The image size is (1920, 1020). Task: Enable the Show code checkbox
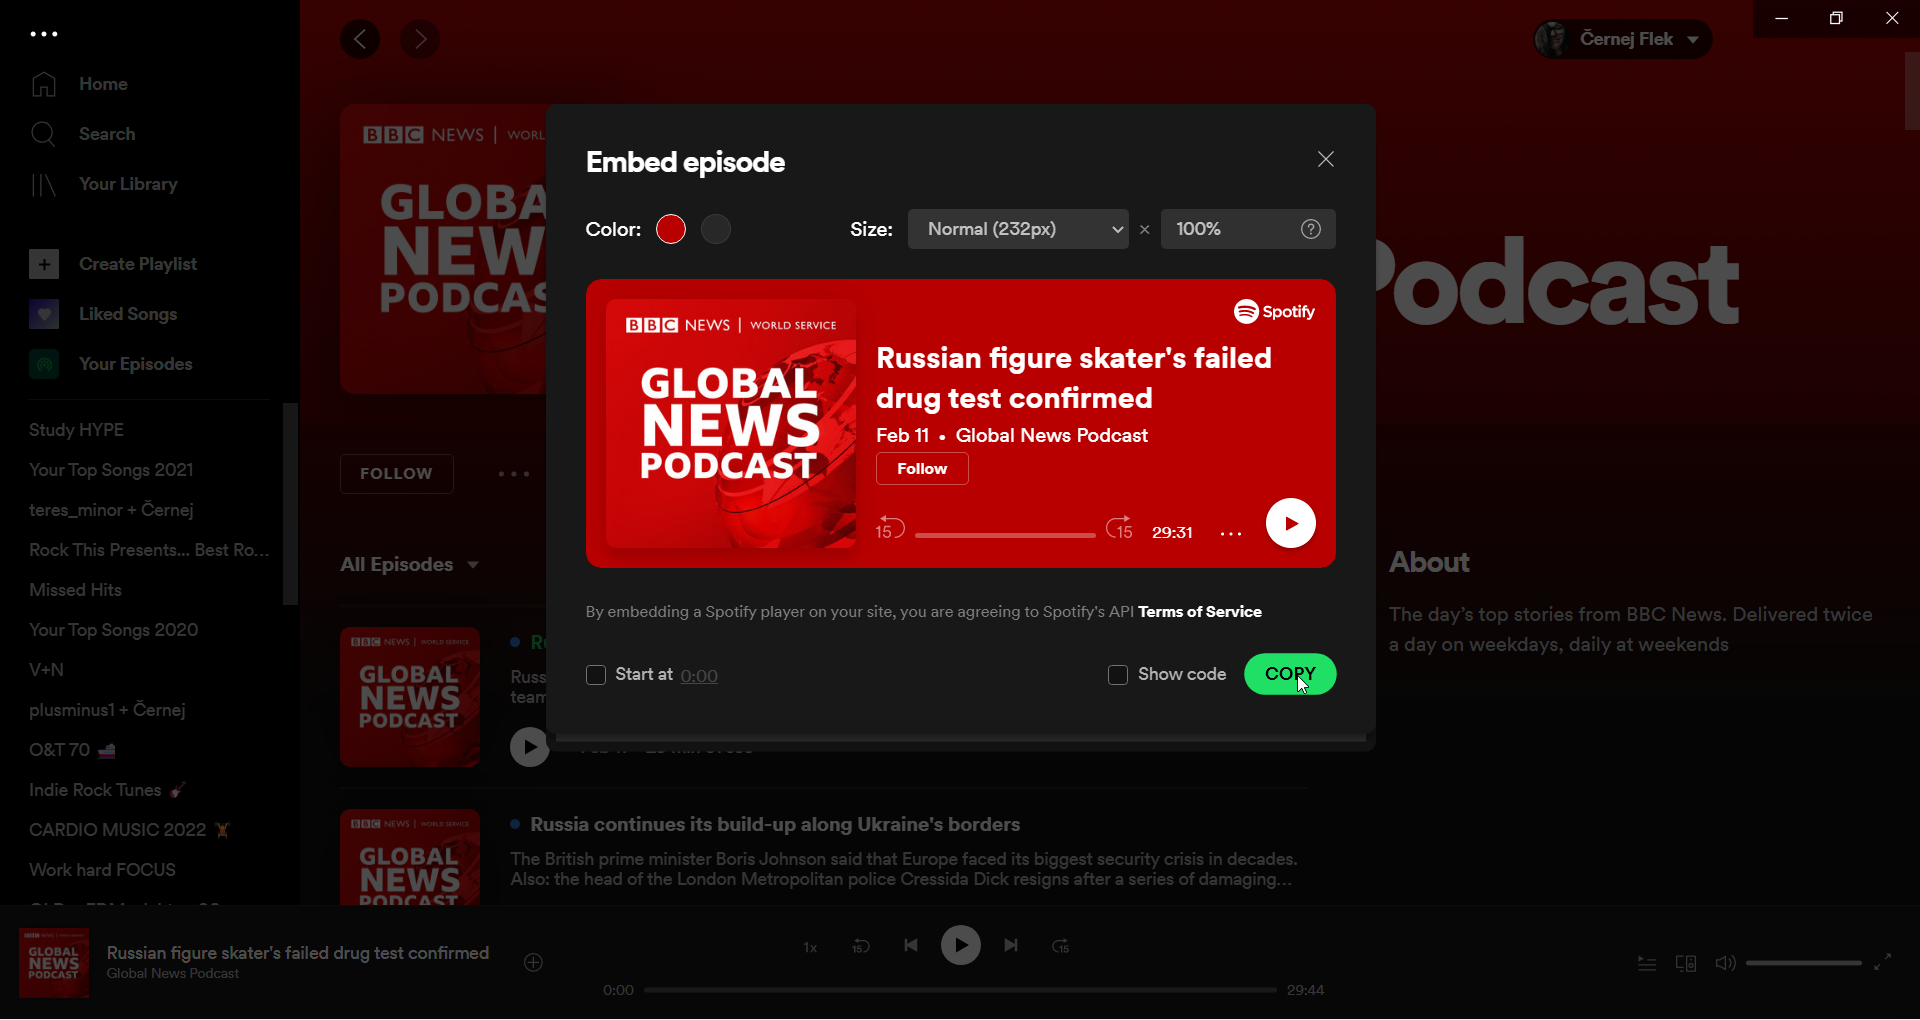(x=1116, y=675)
